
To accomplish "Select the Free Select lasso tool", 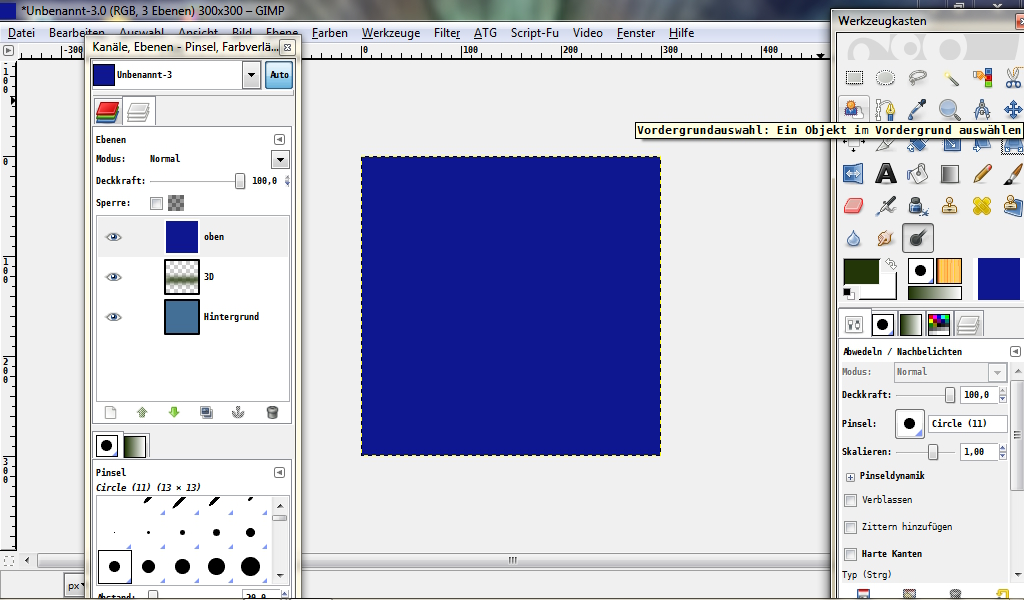I will (x=918, y=78).
